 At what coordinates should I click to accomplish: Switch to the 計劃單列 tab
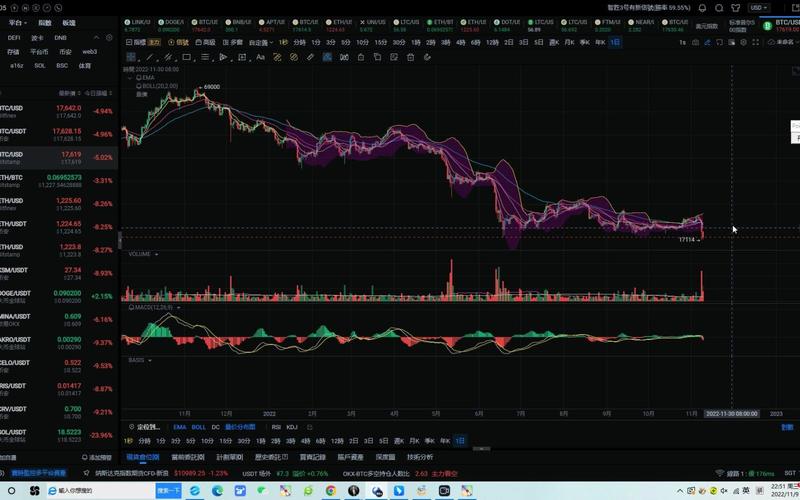(x=230, y=457)
